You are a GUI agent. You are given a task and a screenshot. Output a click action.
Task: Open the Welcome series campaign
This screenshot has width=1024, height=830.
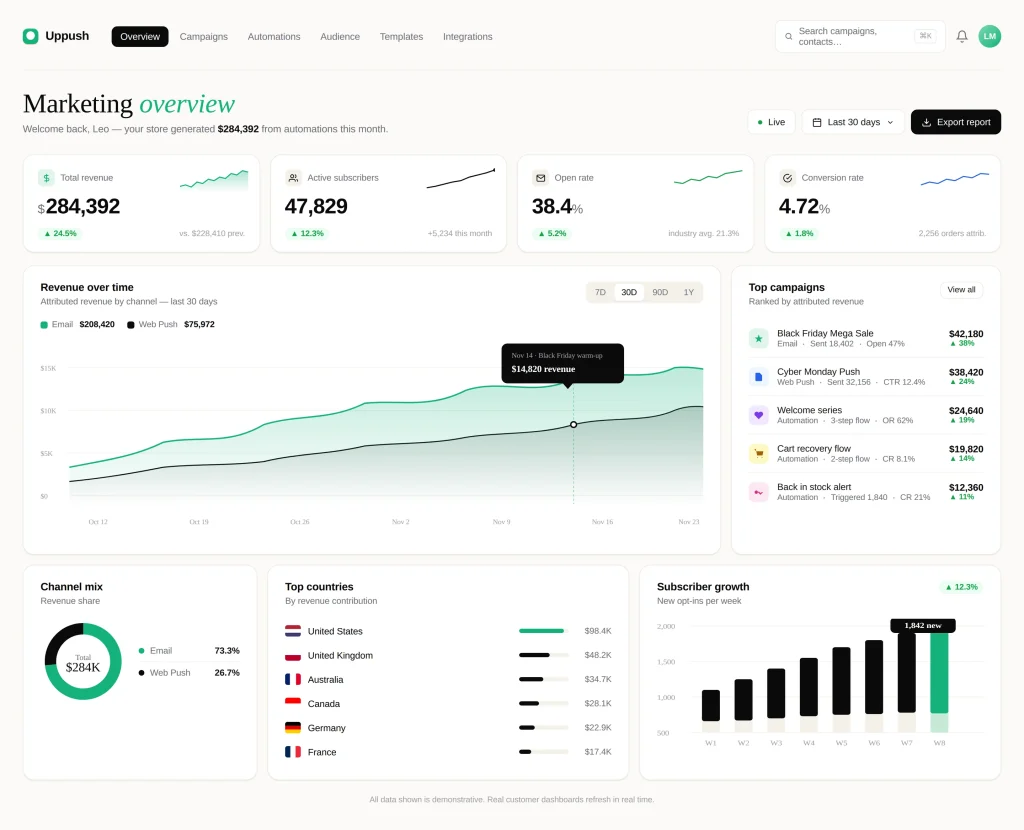coord(866,415)
